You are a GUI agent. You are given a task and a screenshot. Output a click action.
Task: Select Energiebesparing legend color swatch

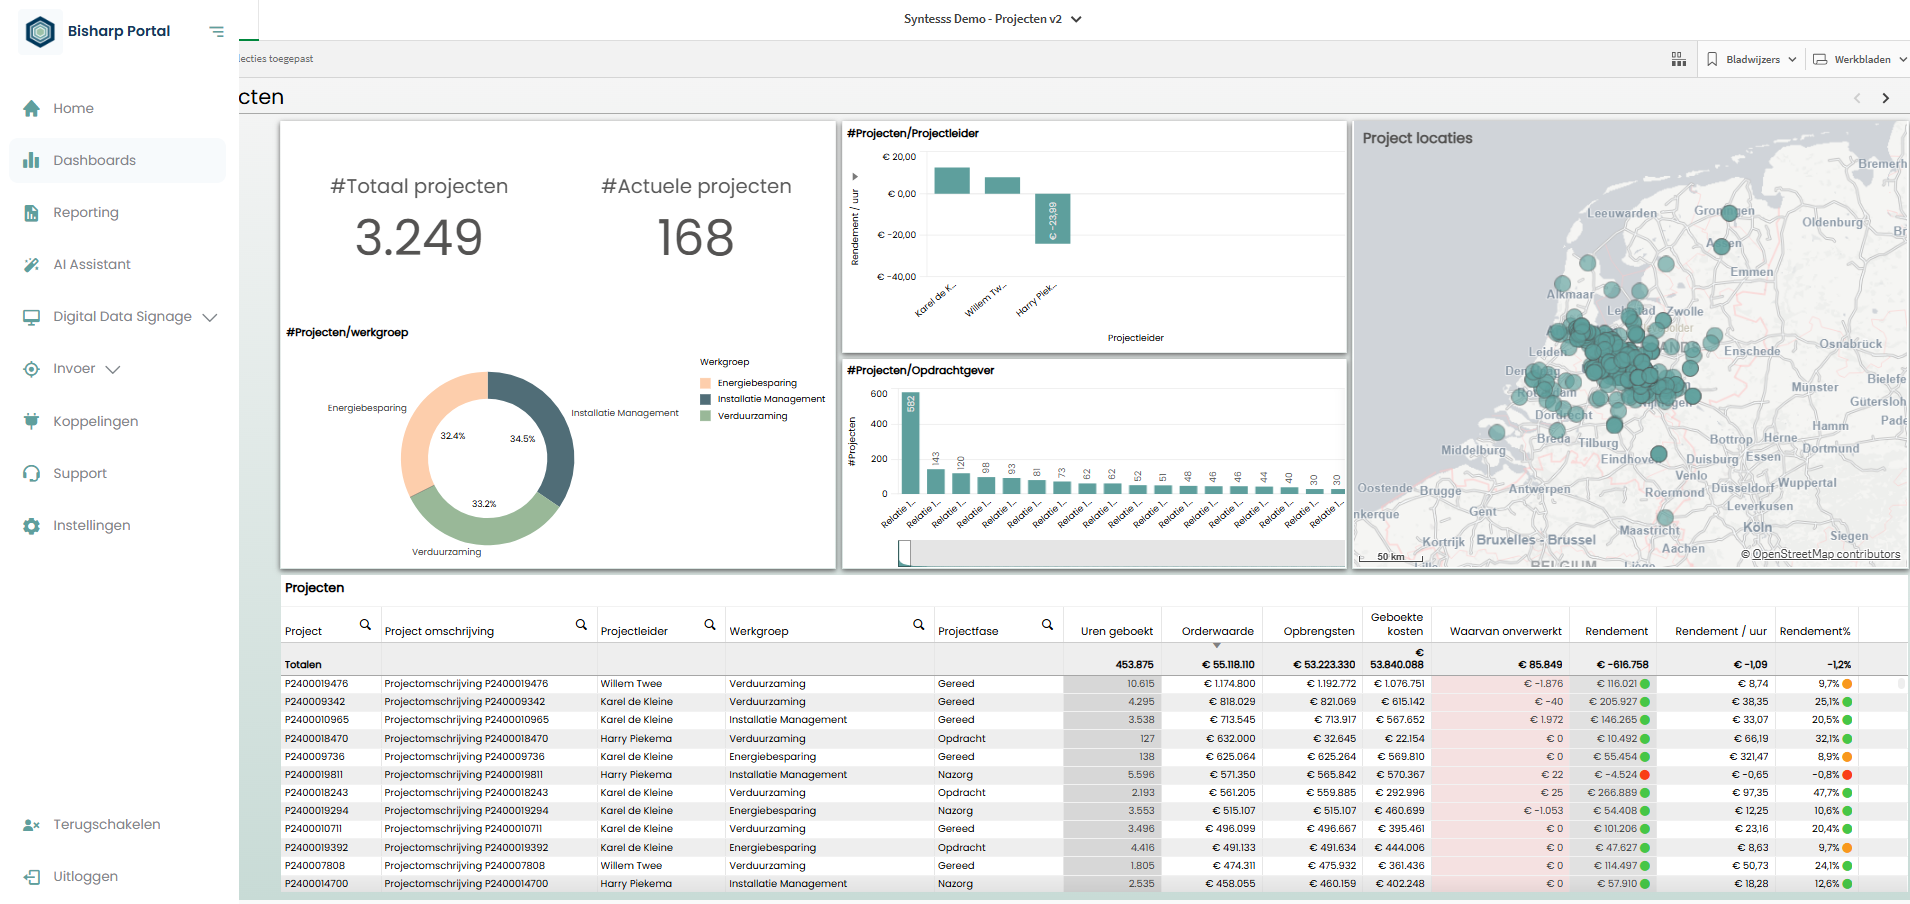coord(705,383)
